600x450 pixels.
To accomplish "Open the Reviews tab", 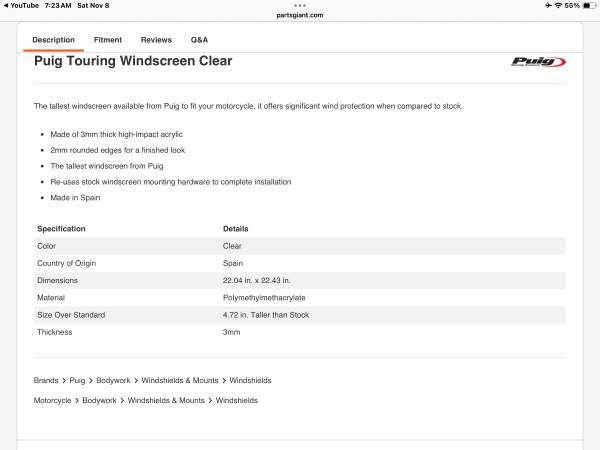I will pyautogui.click(x=156, y=40).
